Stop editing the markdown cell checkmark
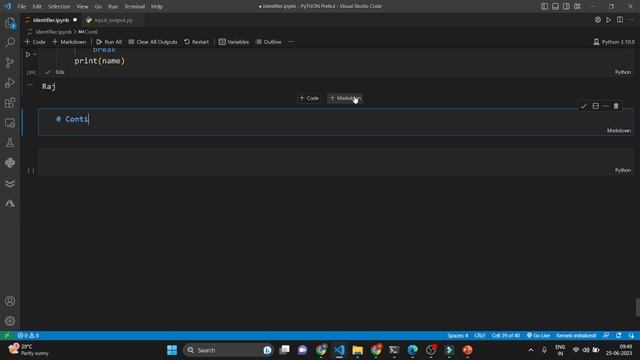 (584, 106)
